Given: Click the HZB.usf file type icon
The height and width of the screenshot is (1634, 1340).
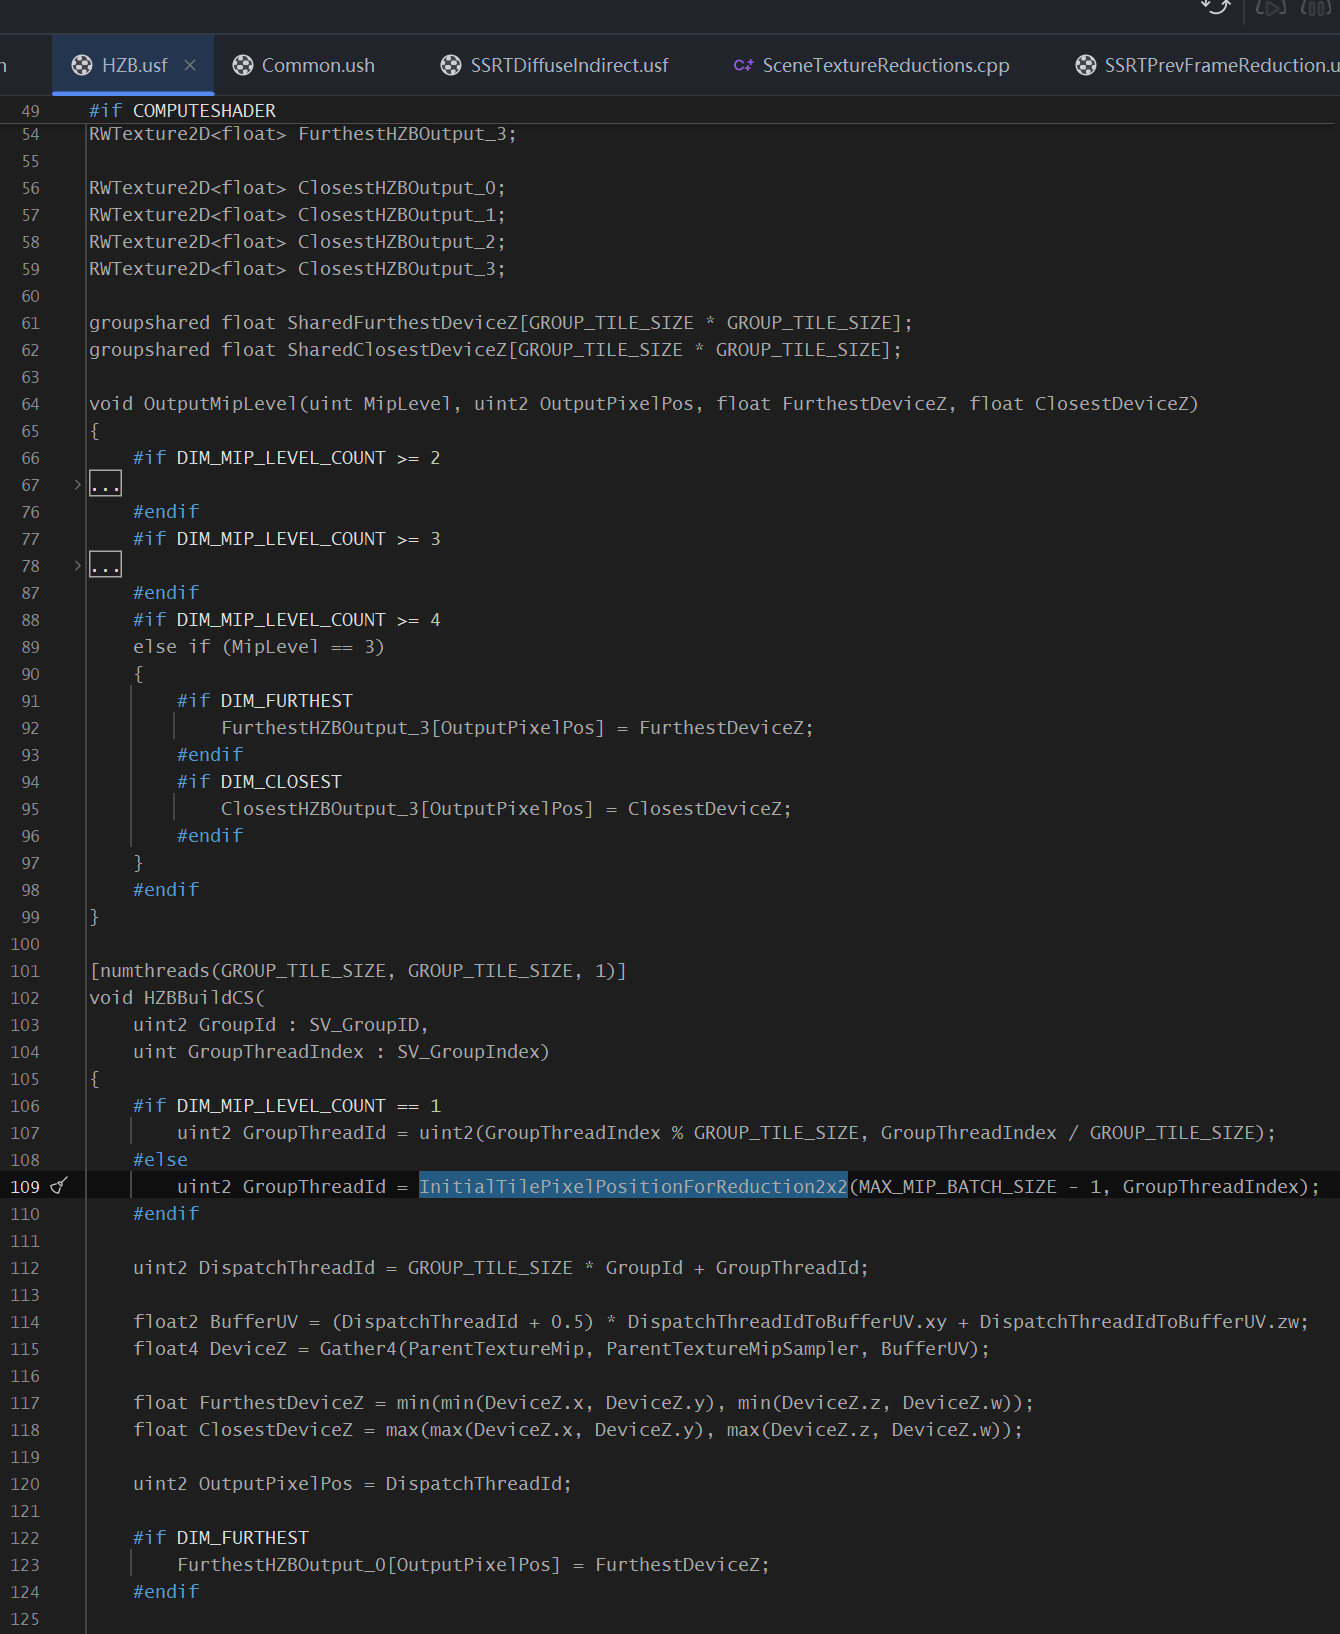Looking at the screenshot, I should pyautogui.click(x=82, y=65).
